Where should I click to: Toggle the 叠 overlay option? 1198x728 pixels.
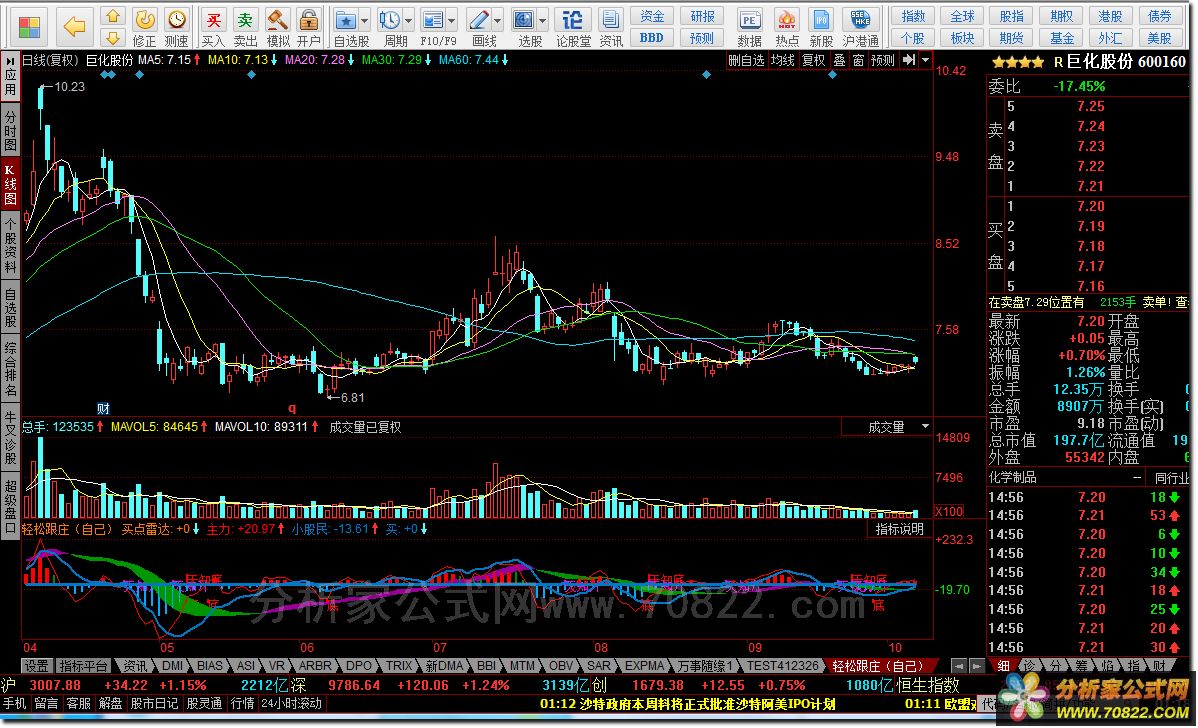[x=839, y=60]
